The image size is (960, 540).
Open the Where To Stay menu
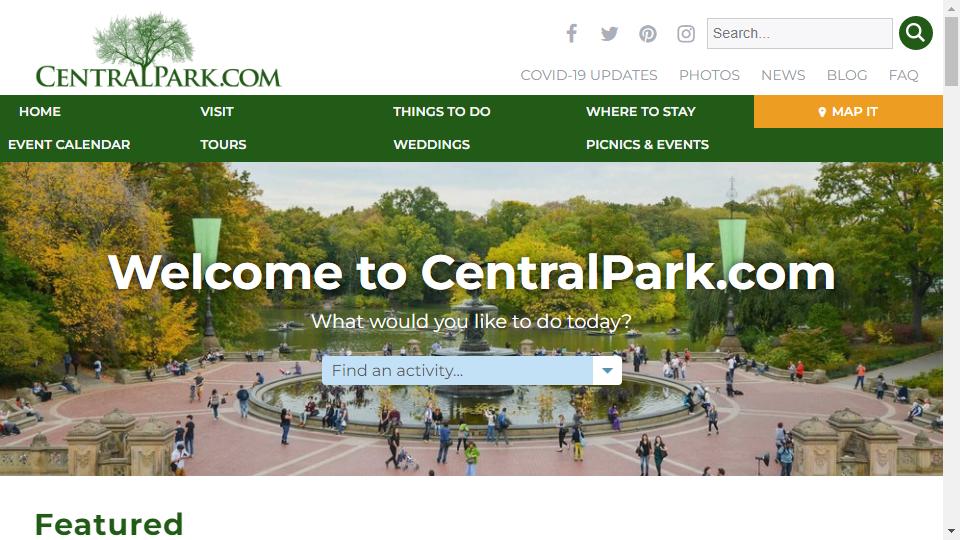click(640, 111)
